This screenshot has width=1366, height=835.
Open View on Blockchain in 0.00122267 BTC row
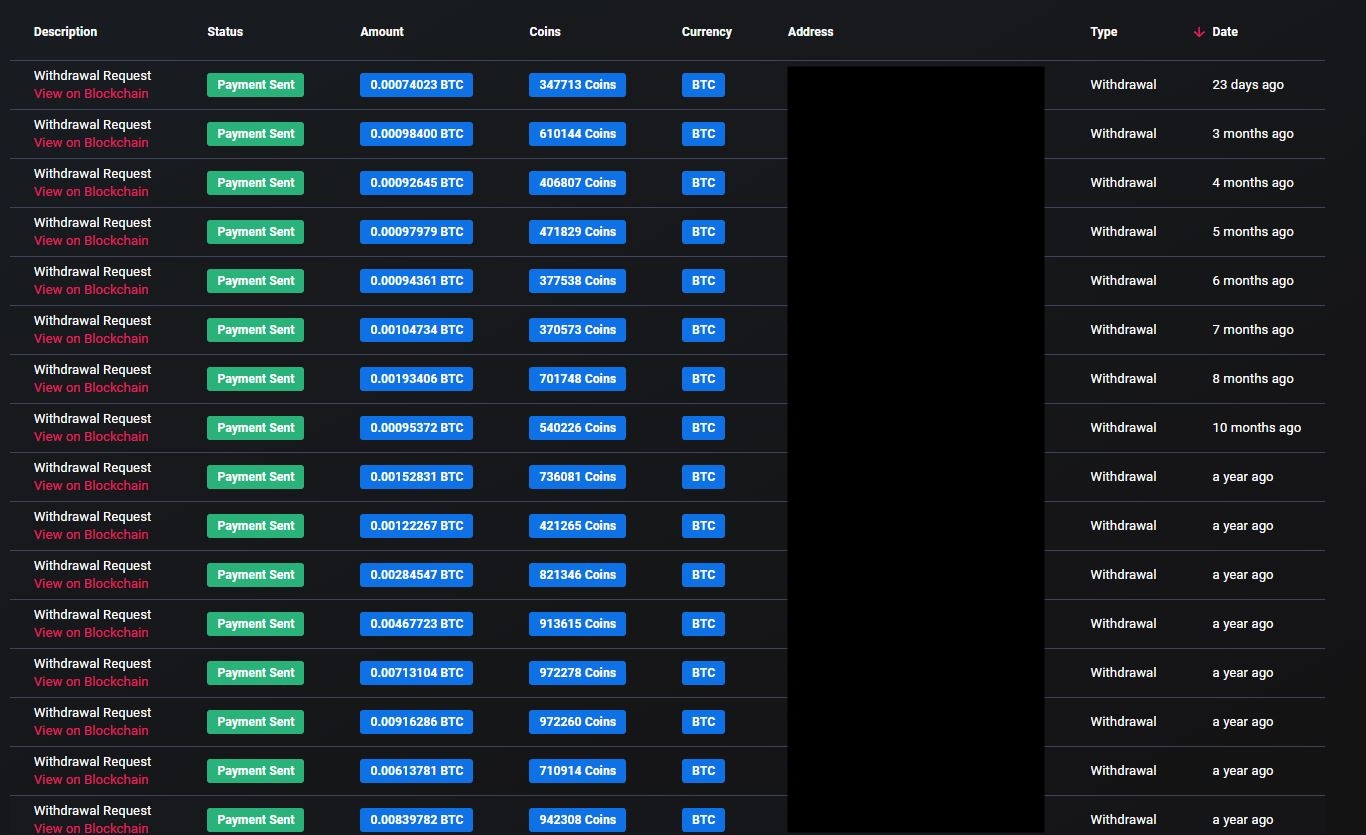tap(91, 535)
